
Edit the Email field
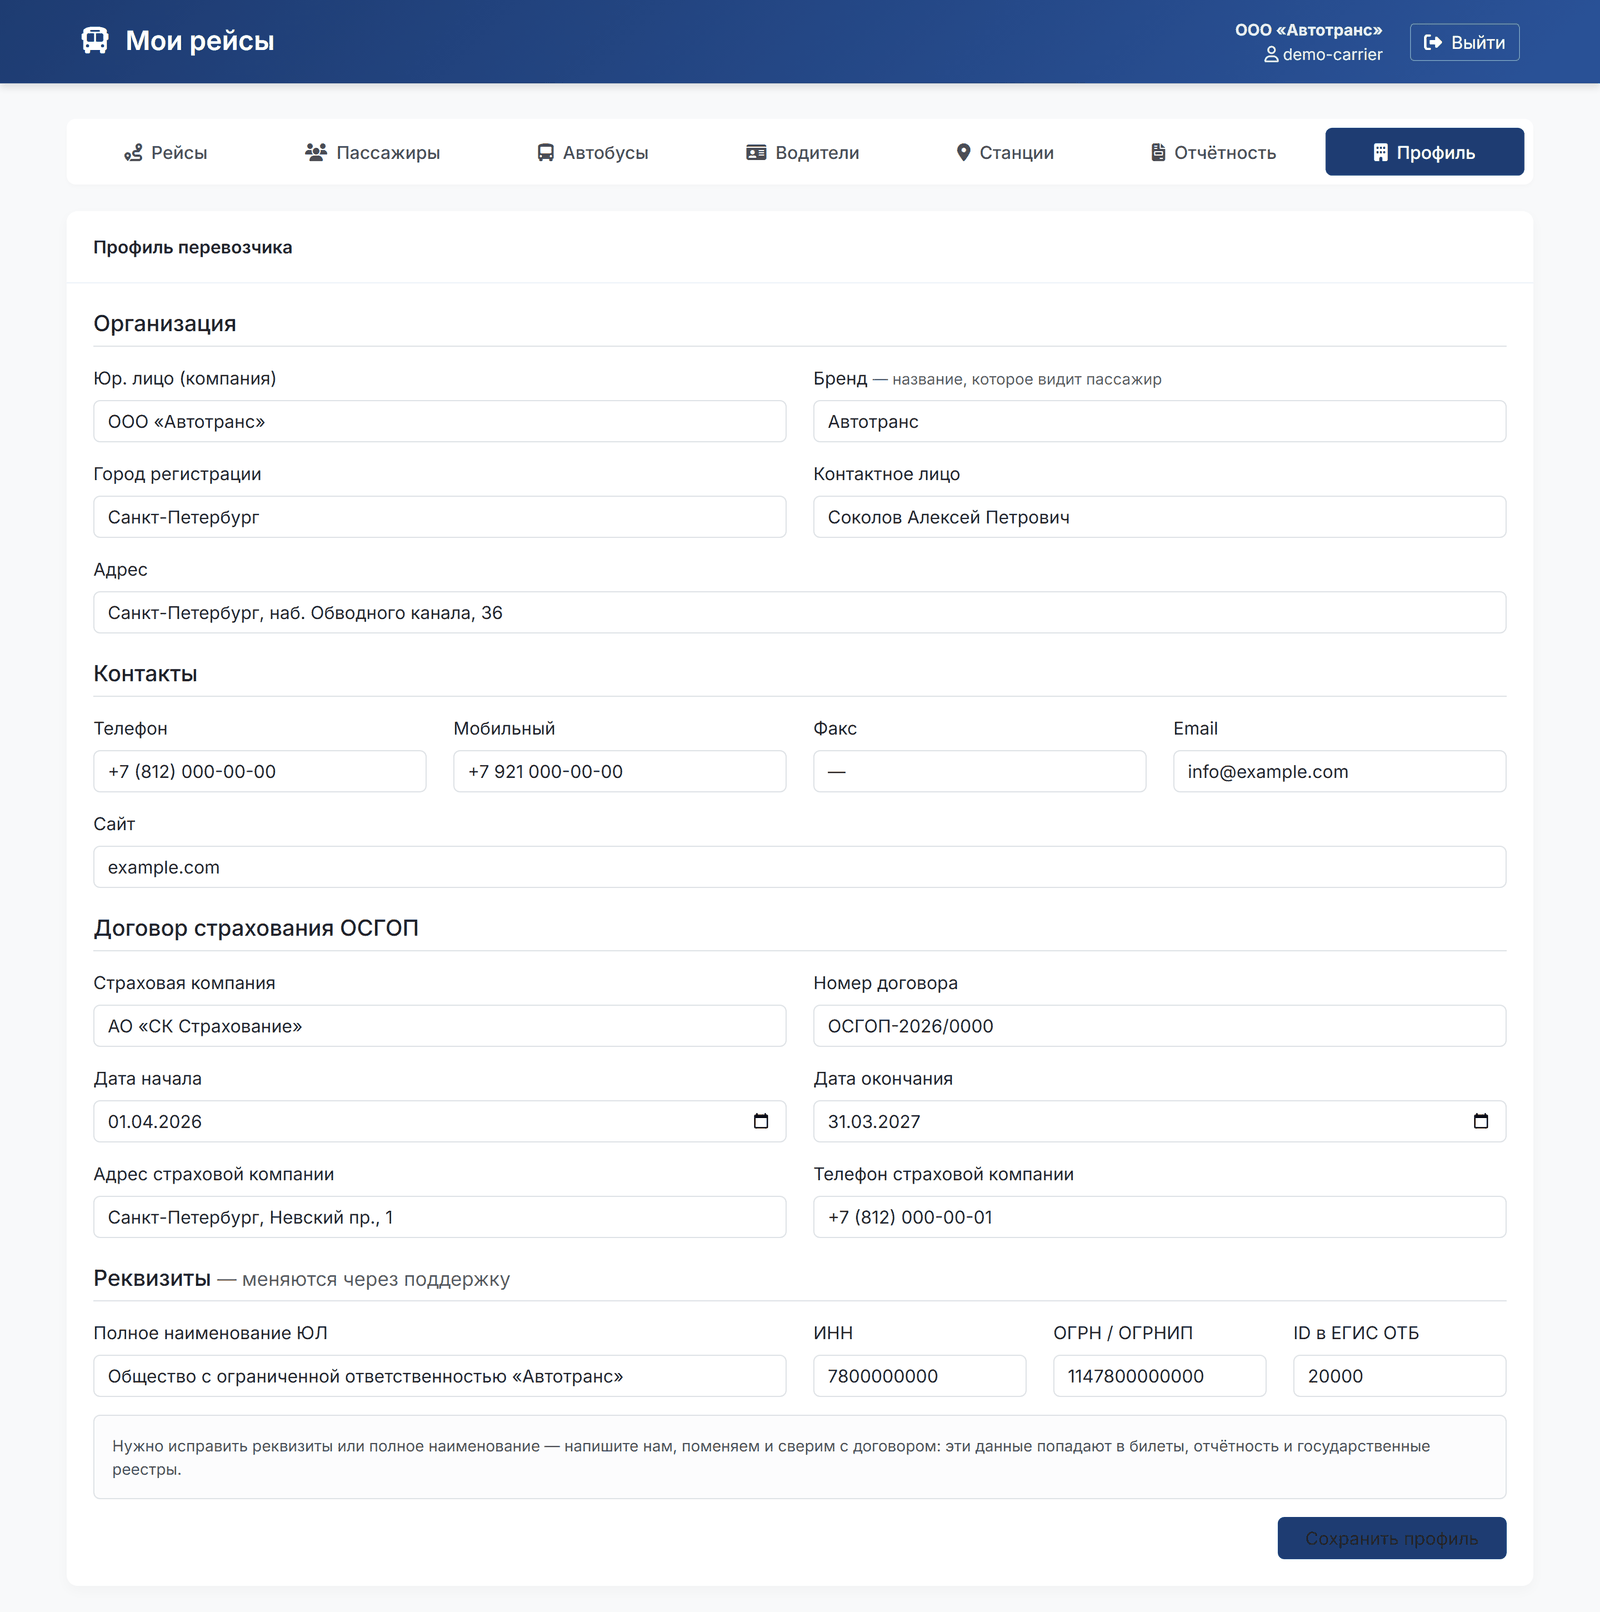point(1340,772)
